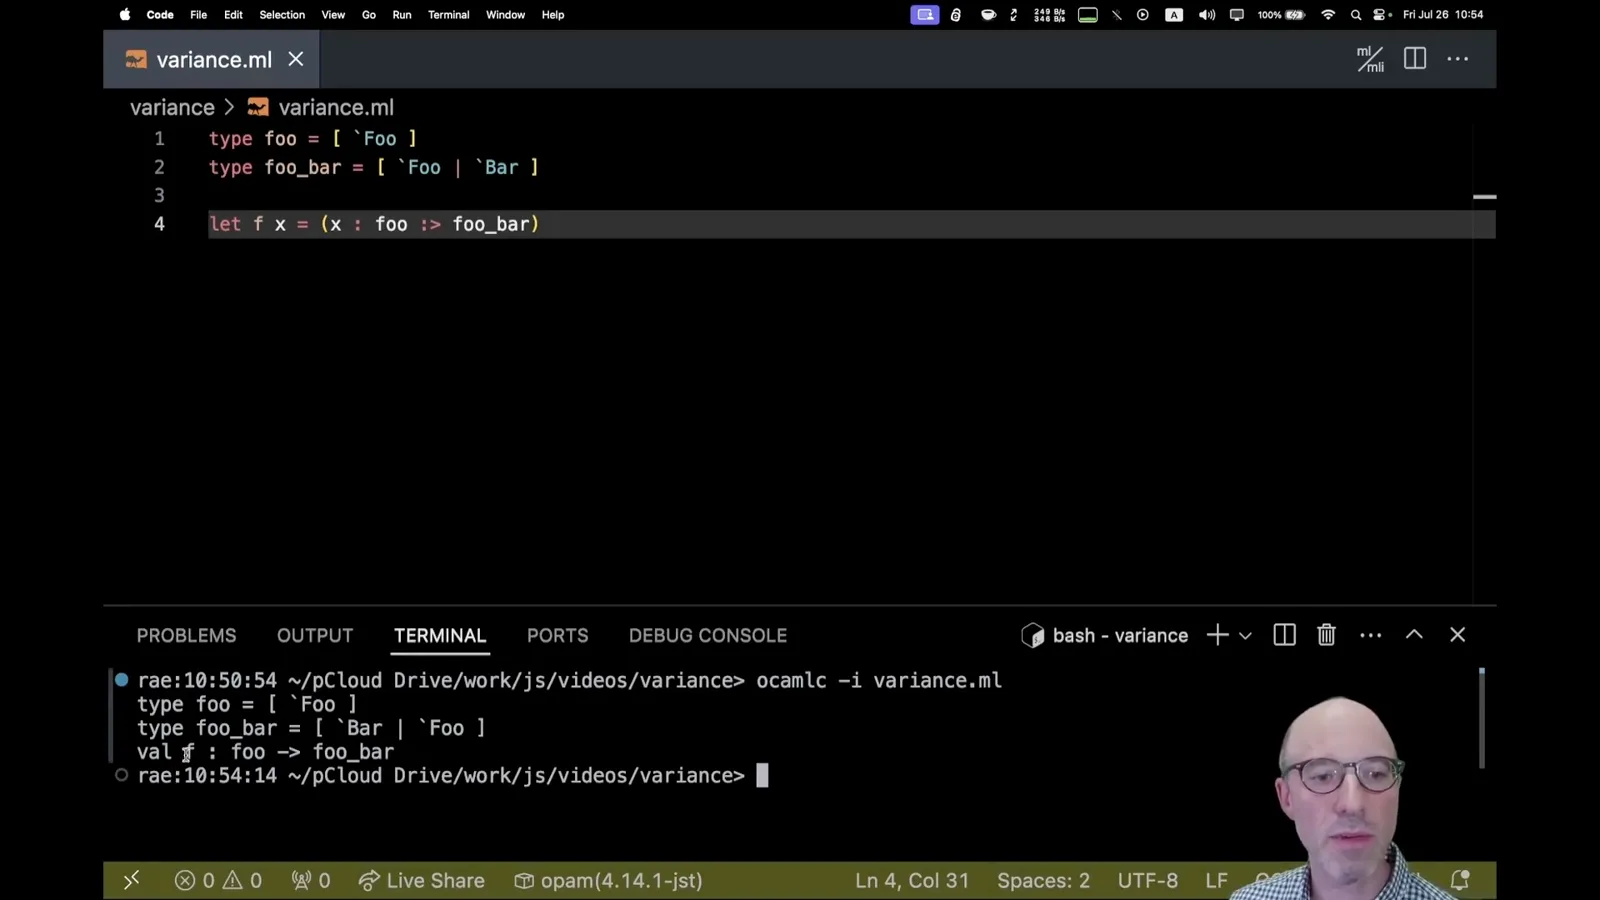Open the Wi-Fi status menu
1600x900 pixels.
pos(1328,15)
